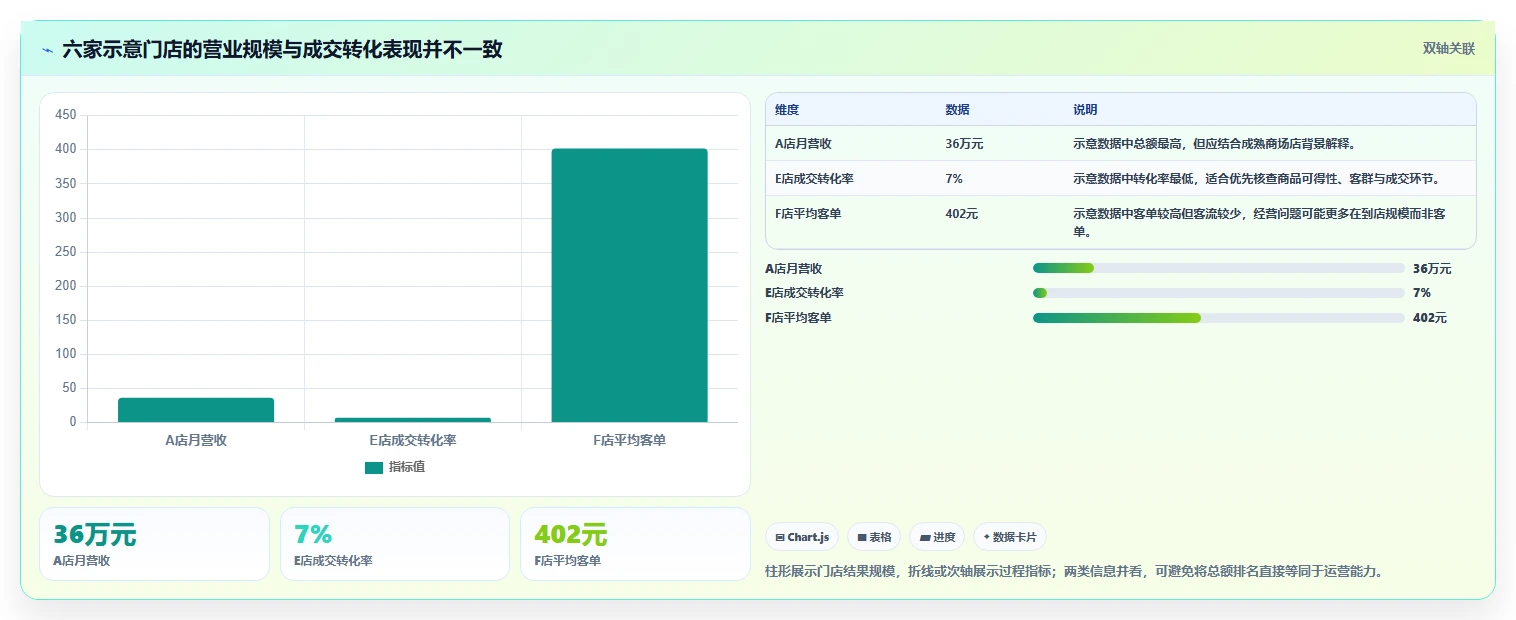
Task: Click the F店平均客单 label beside its progress bar
Action: coord(798,318)
